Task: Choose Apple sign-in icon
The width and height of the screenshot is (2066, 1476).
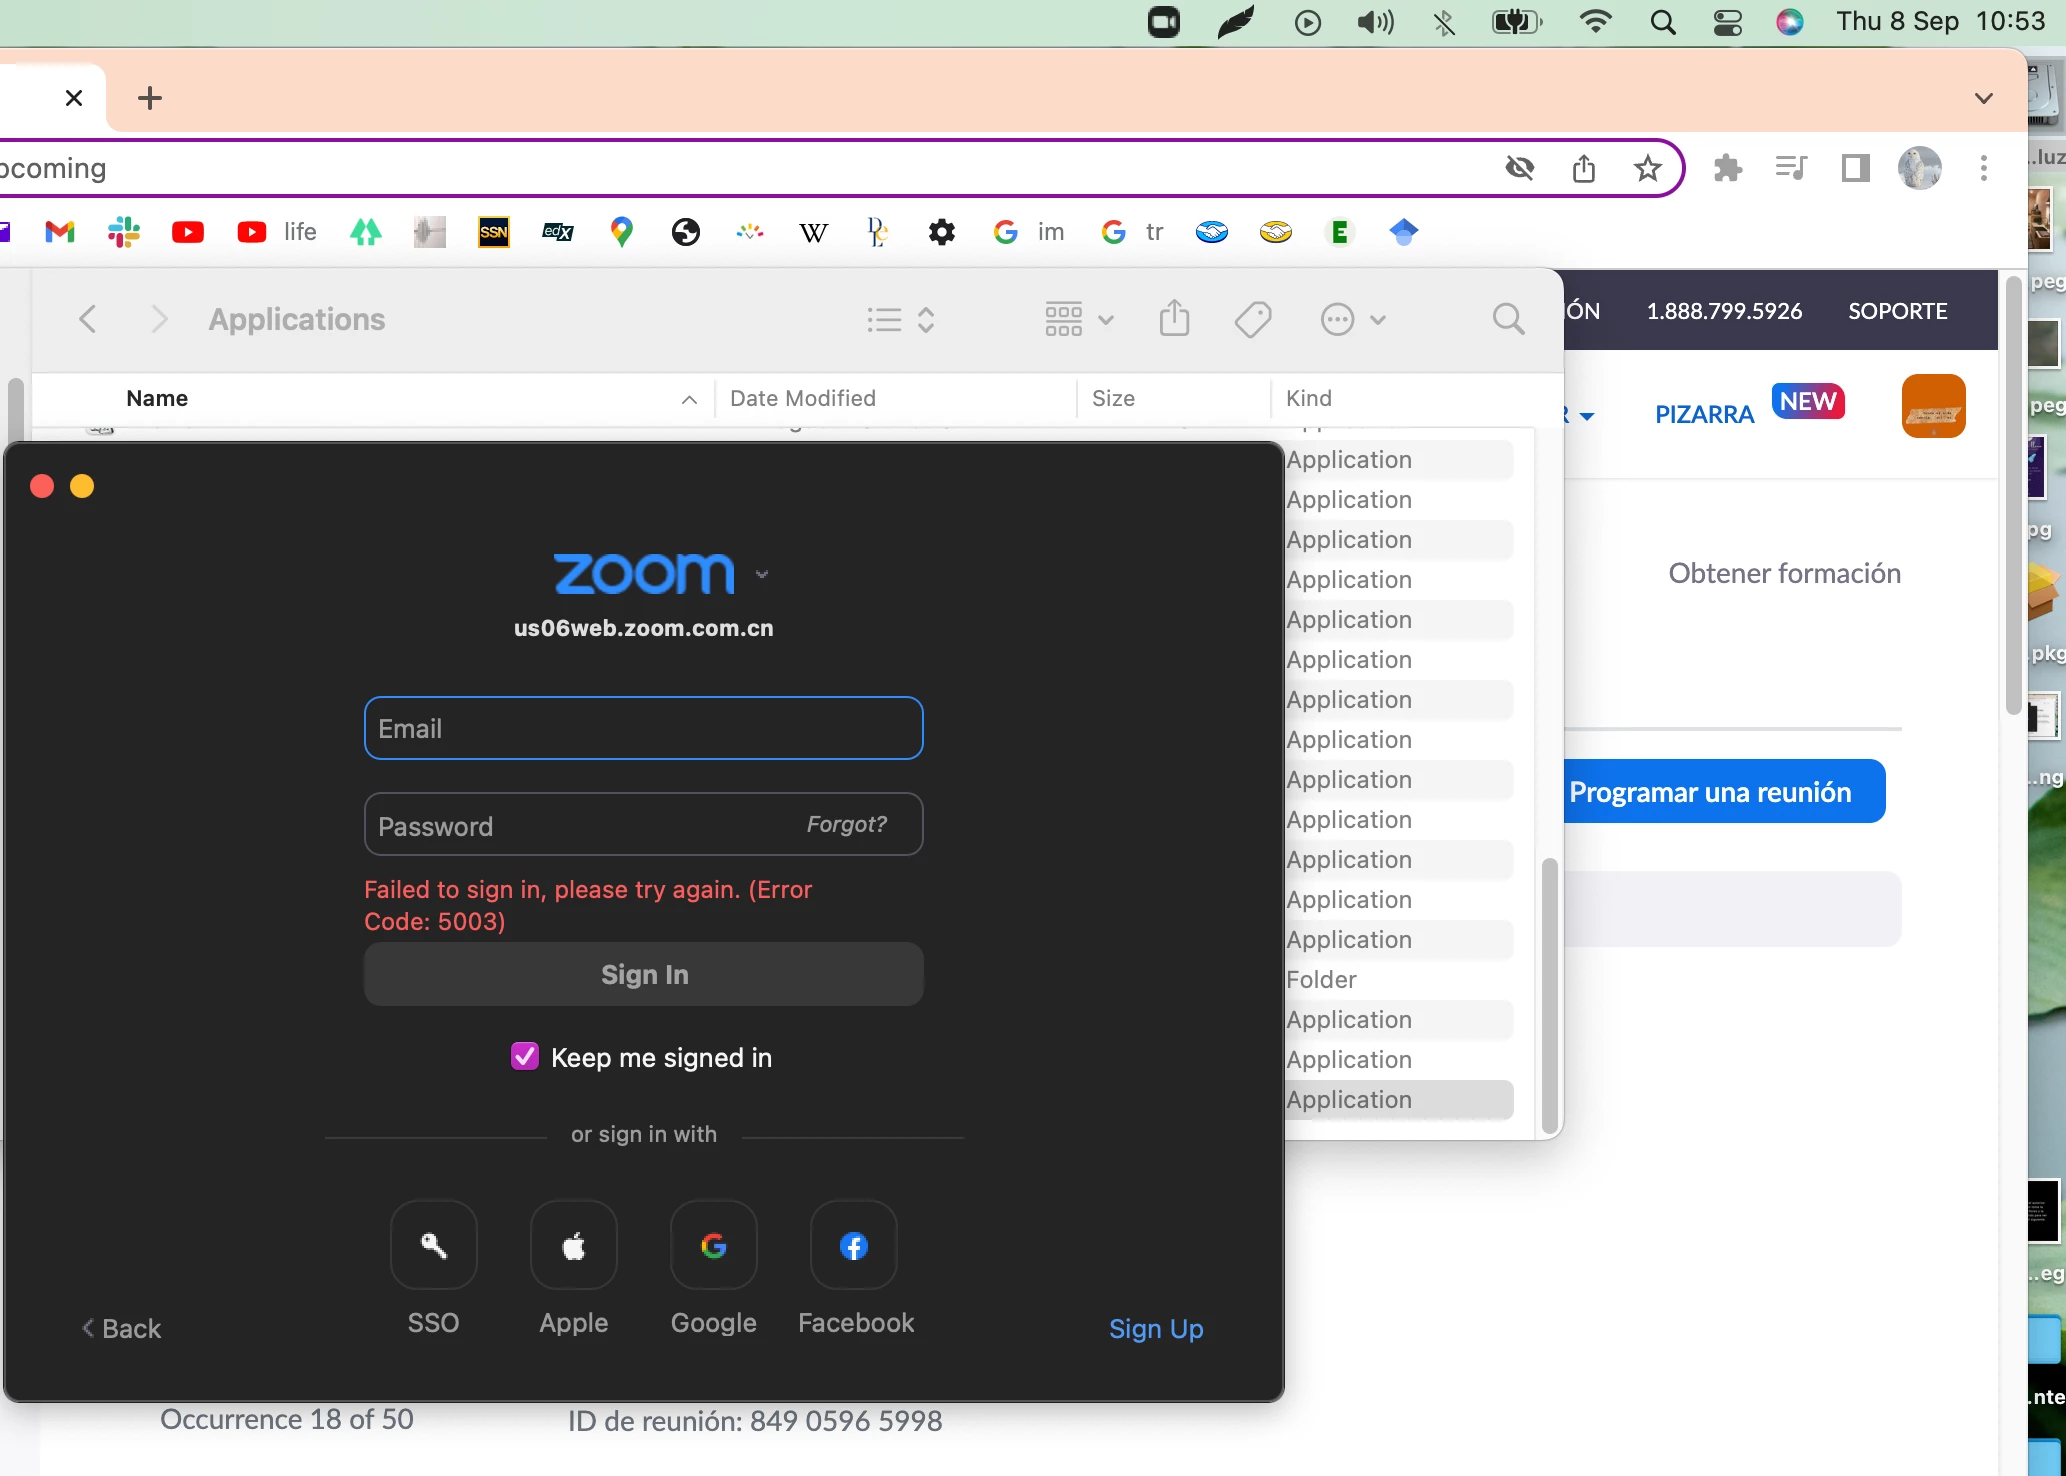Action: (x=573, y=1246)
